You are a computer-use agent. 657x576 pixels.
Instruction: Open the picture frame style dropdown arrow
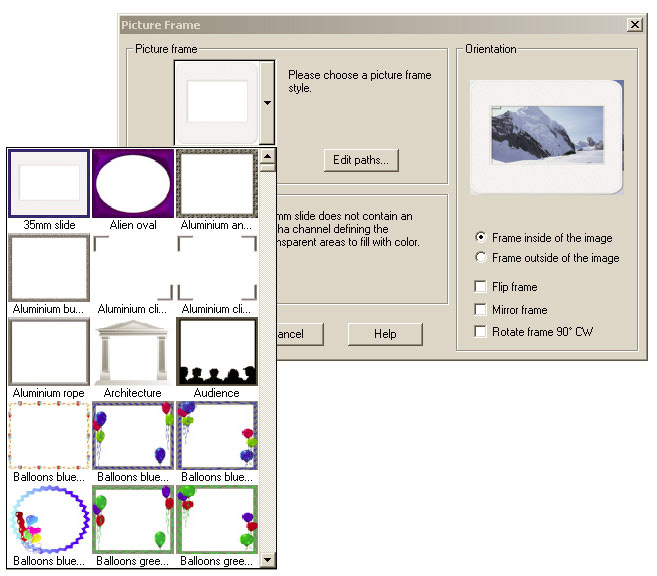pyautogui.click(x=267, y=102)
